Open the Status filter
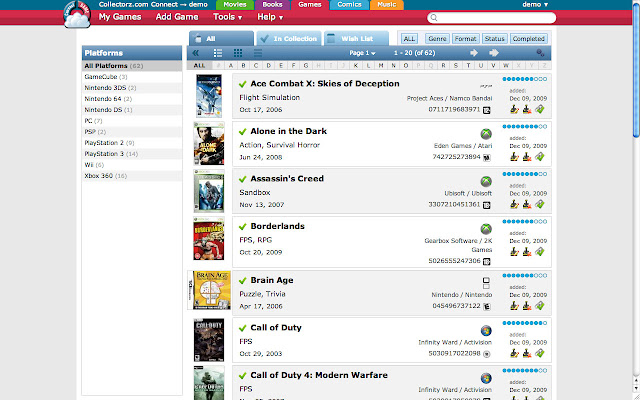Viewport: 640px width, 400px height. click(494, 39)
